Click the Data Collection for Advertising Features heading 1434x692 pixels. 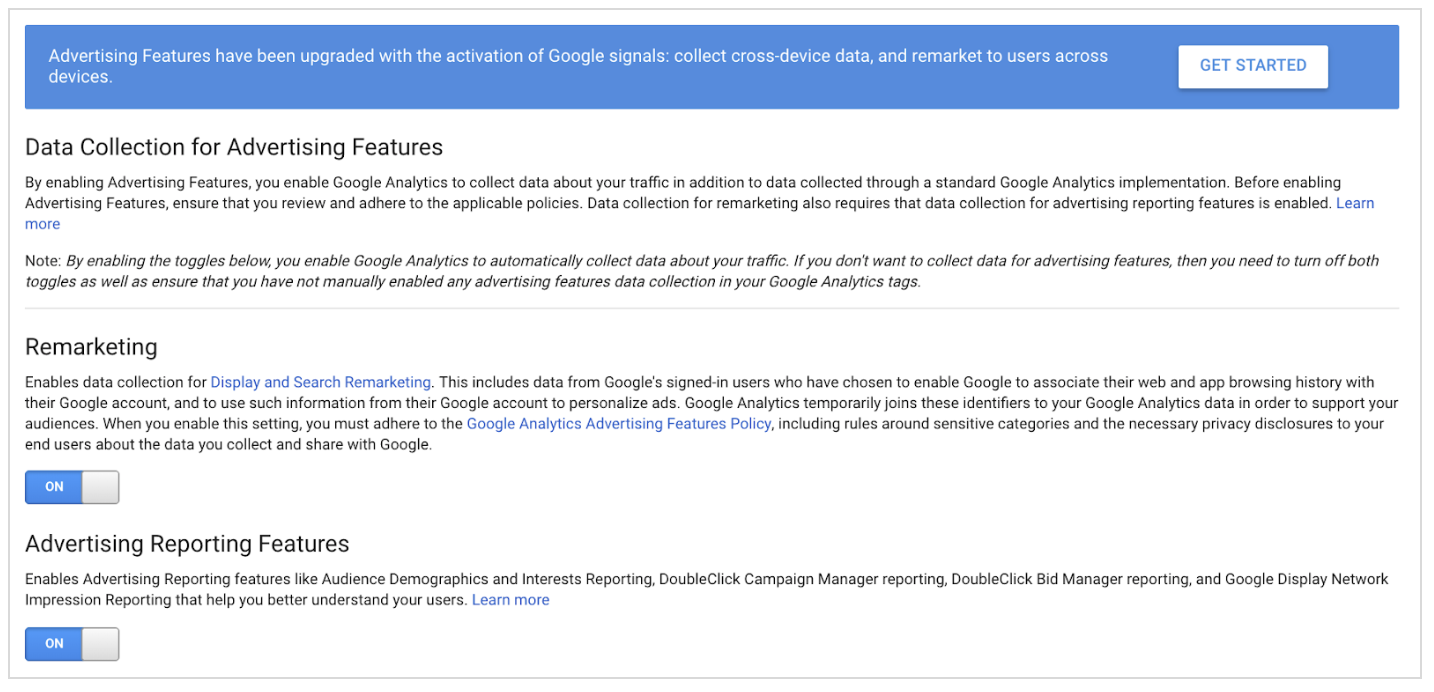[x=234, y=148]
